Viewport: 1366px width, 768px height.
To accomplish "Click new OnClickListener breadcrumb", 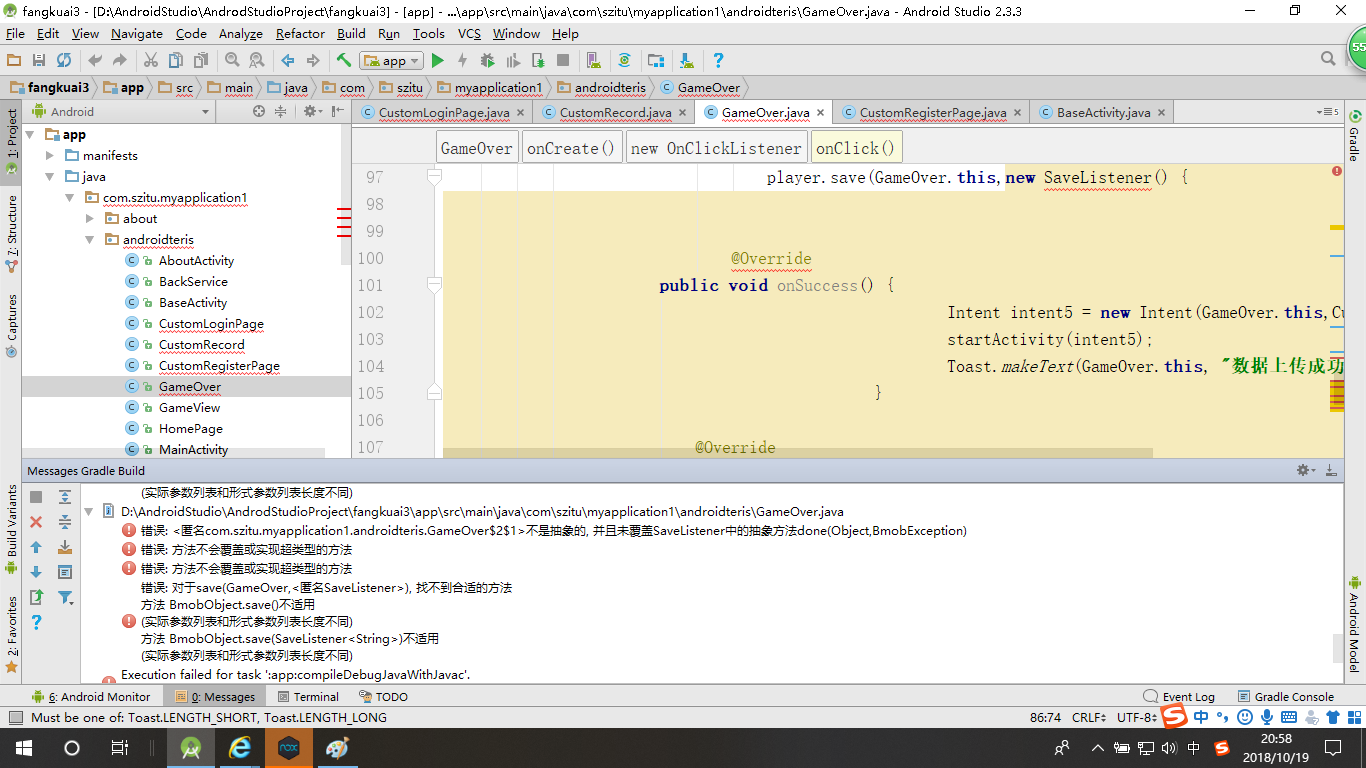I will point(717,148).
